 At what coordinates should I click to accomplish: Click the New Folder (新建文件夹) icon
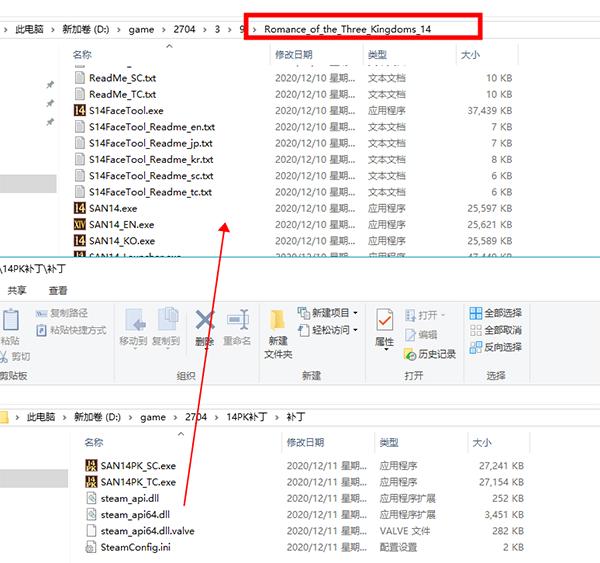click(278, 322)
